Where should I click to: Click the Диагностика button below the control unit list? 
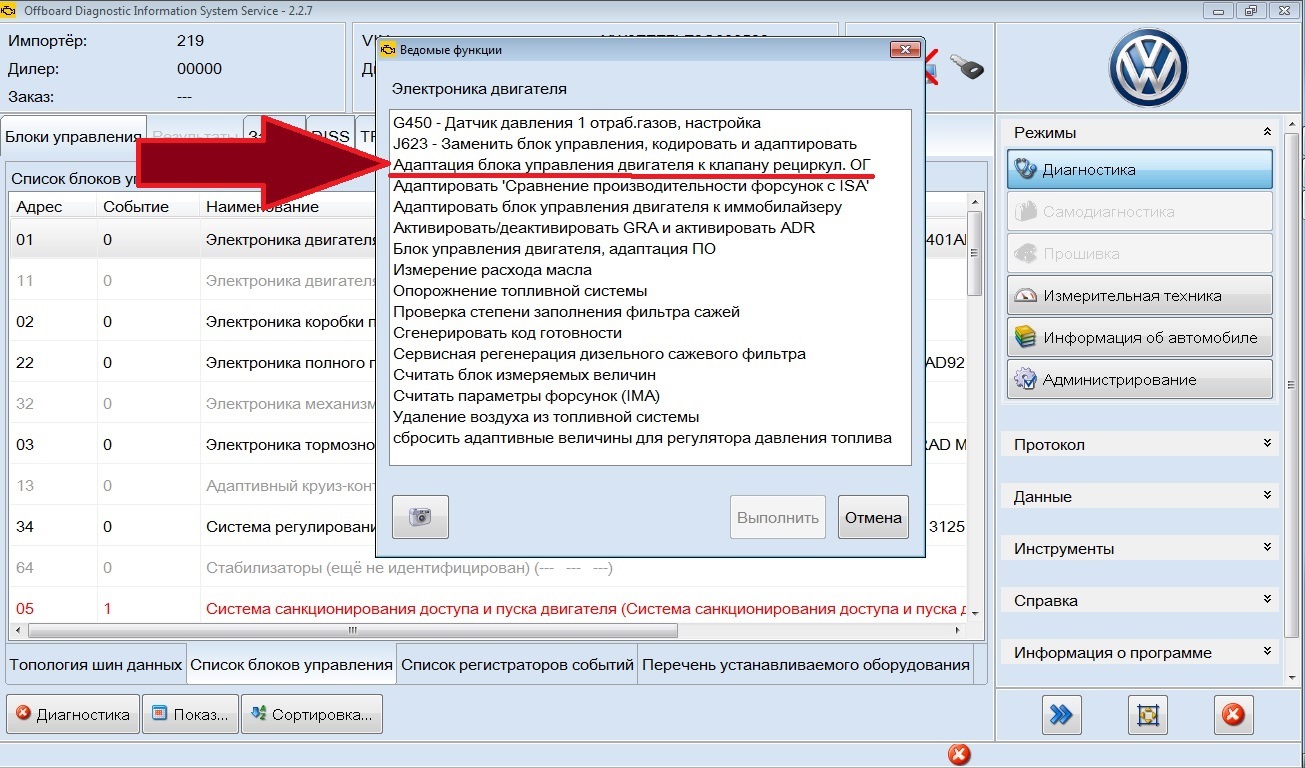pos(73,714)
